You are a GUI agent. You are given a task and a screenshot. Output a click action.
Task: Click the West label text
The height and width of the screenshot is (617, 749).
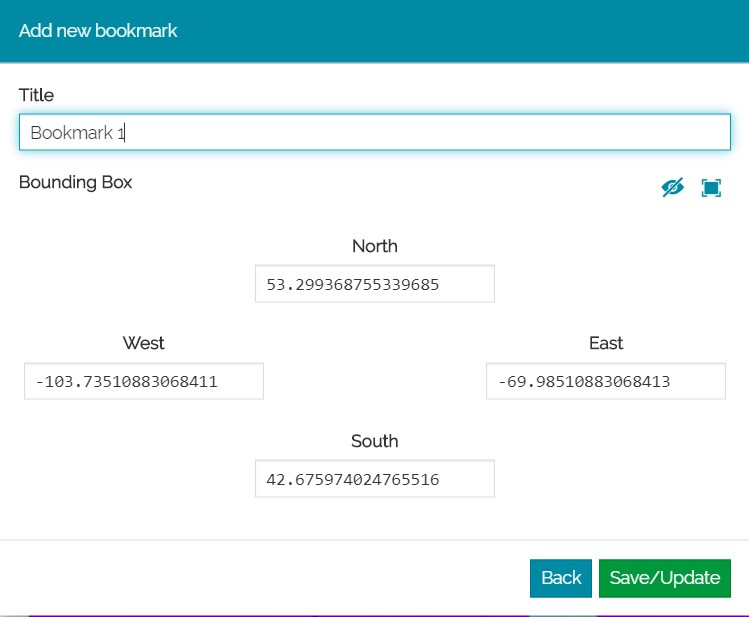pyautogui.click(x=143, y=343)
